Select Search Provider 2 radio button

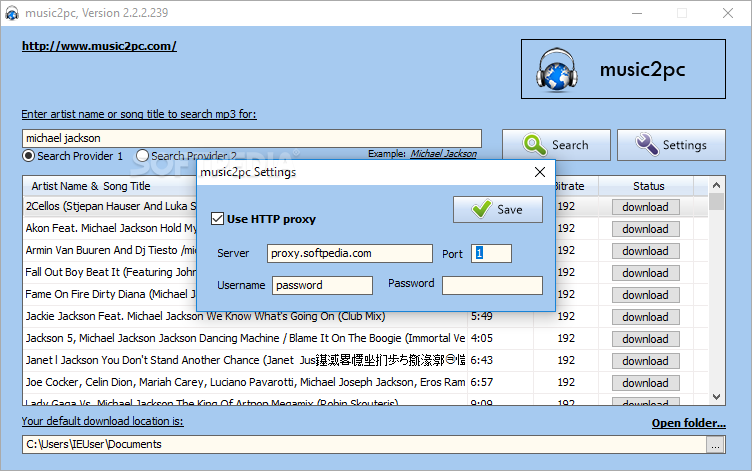click(x=142, y=155)
